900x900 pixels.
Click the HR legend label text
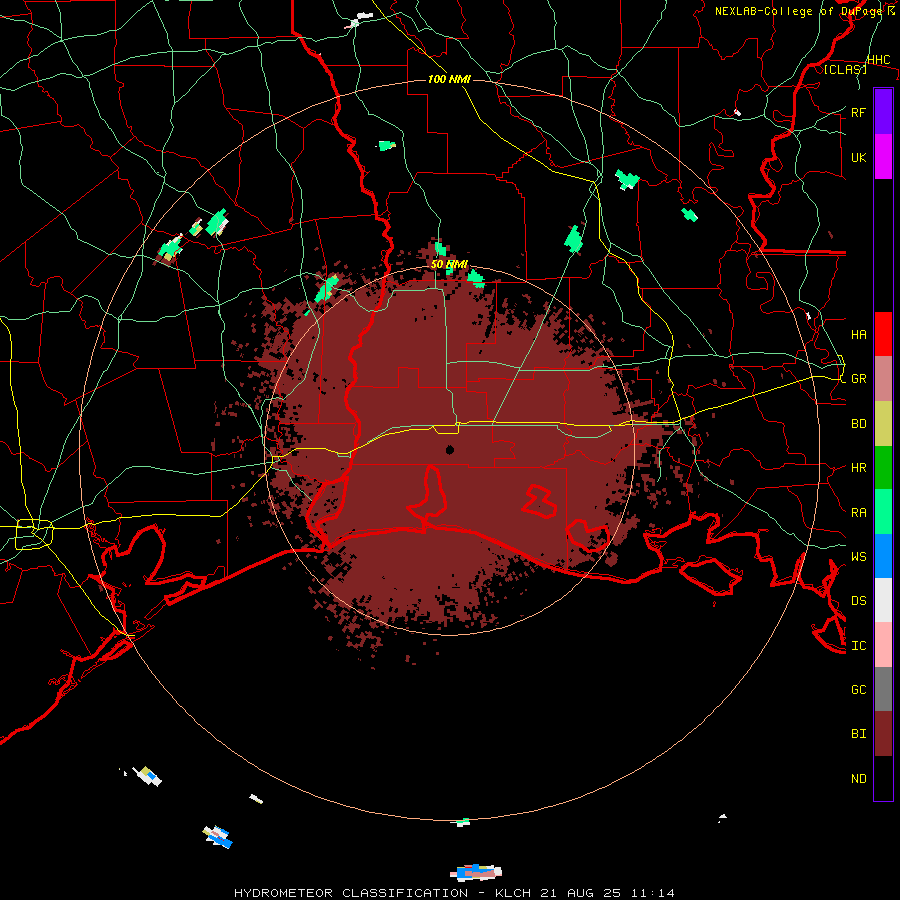(x=858, y=468)
